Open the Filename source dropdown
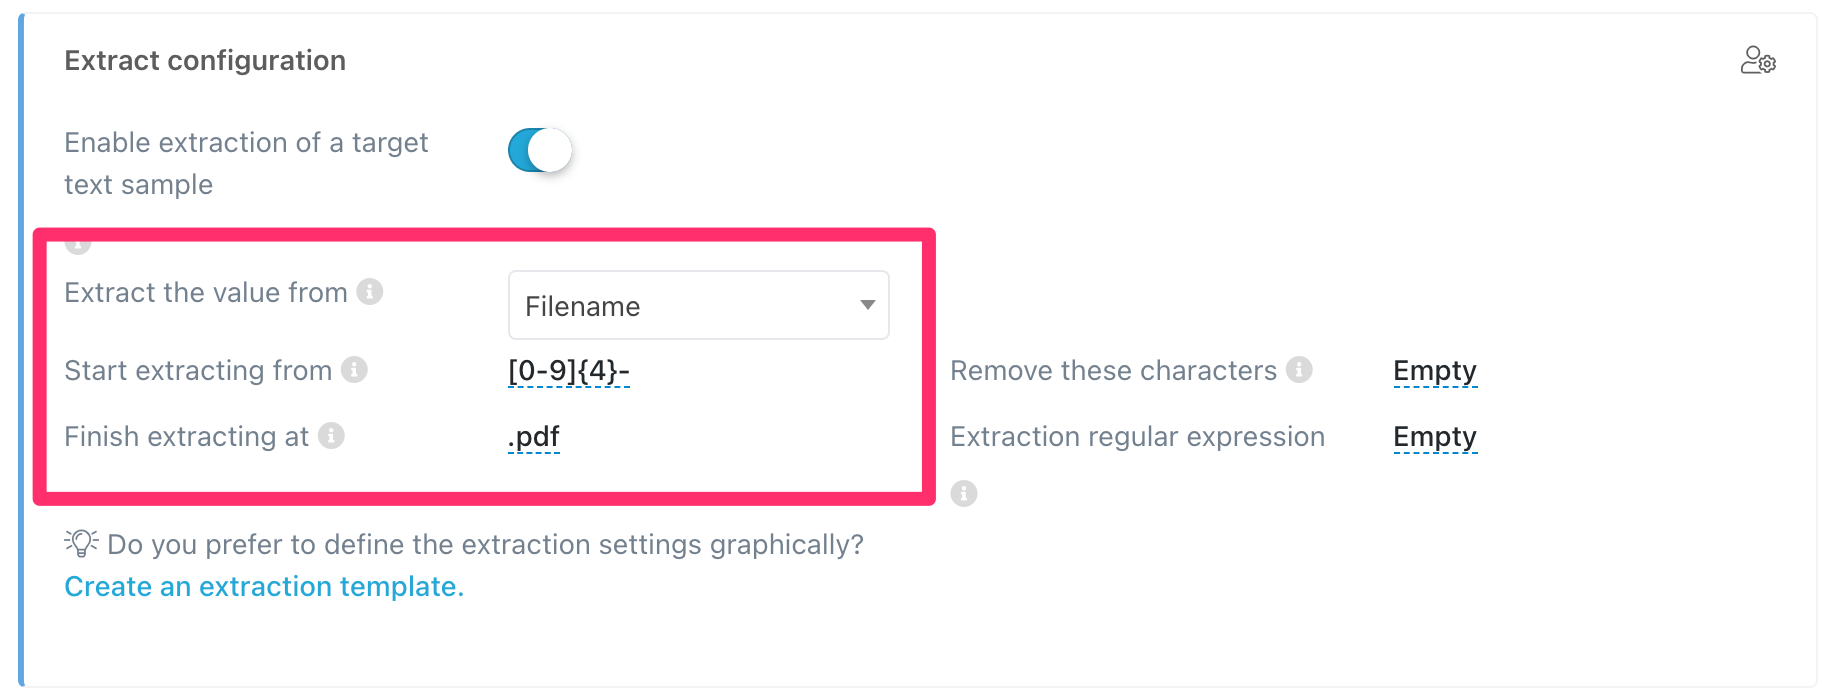The image size is (1840, 698). 698,306
